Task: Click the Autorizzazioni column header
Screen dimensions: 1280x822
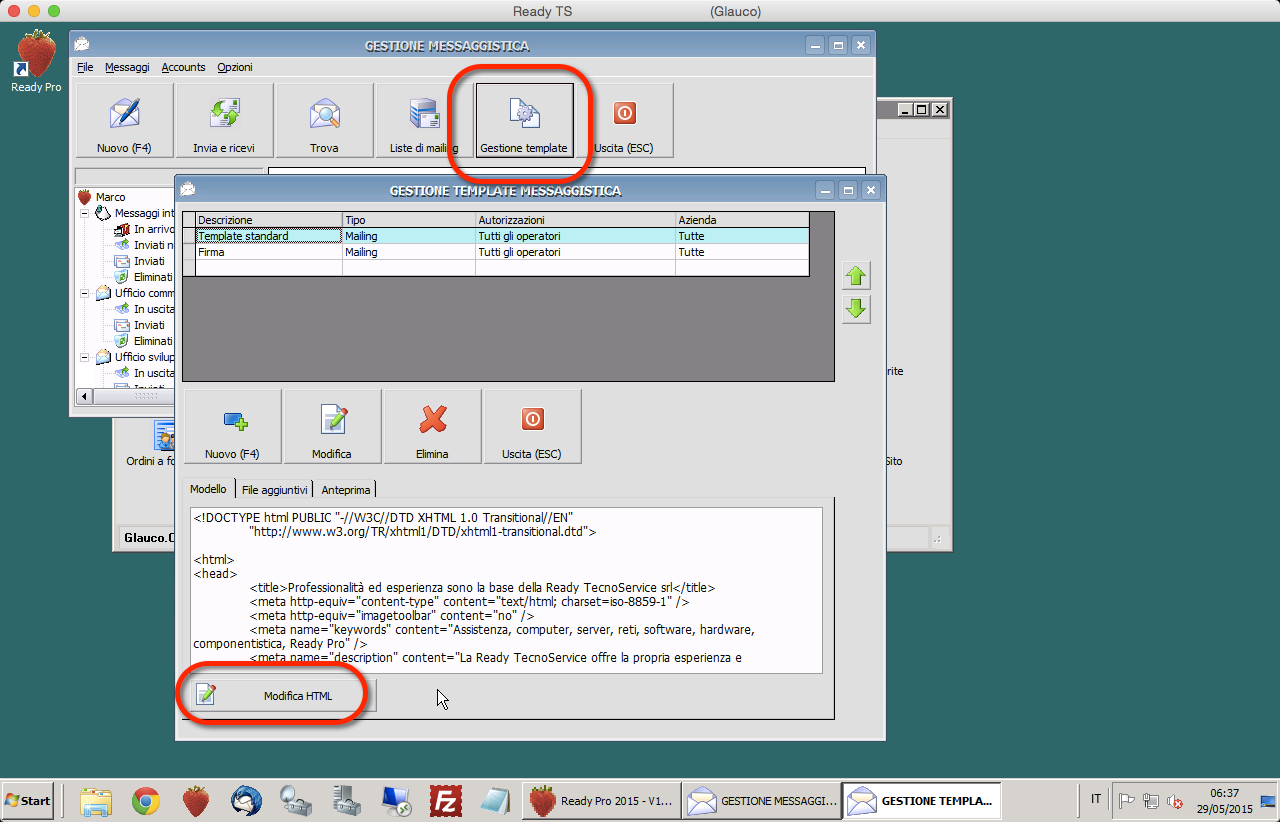Action: [x=575, y=220]
